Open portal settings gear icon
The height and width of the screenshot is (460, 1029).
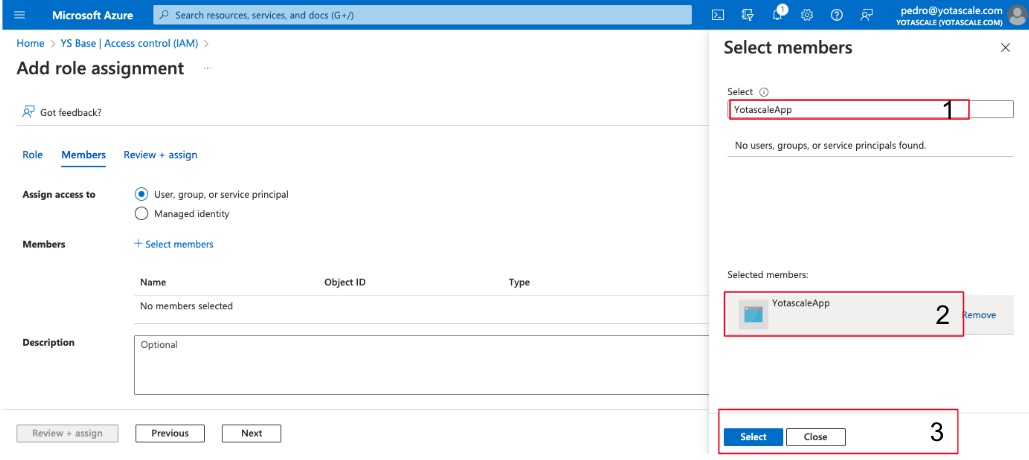click(807, 15)
